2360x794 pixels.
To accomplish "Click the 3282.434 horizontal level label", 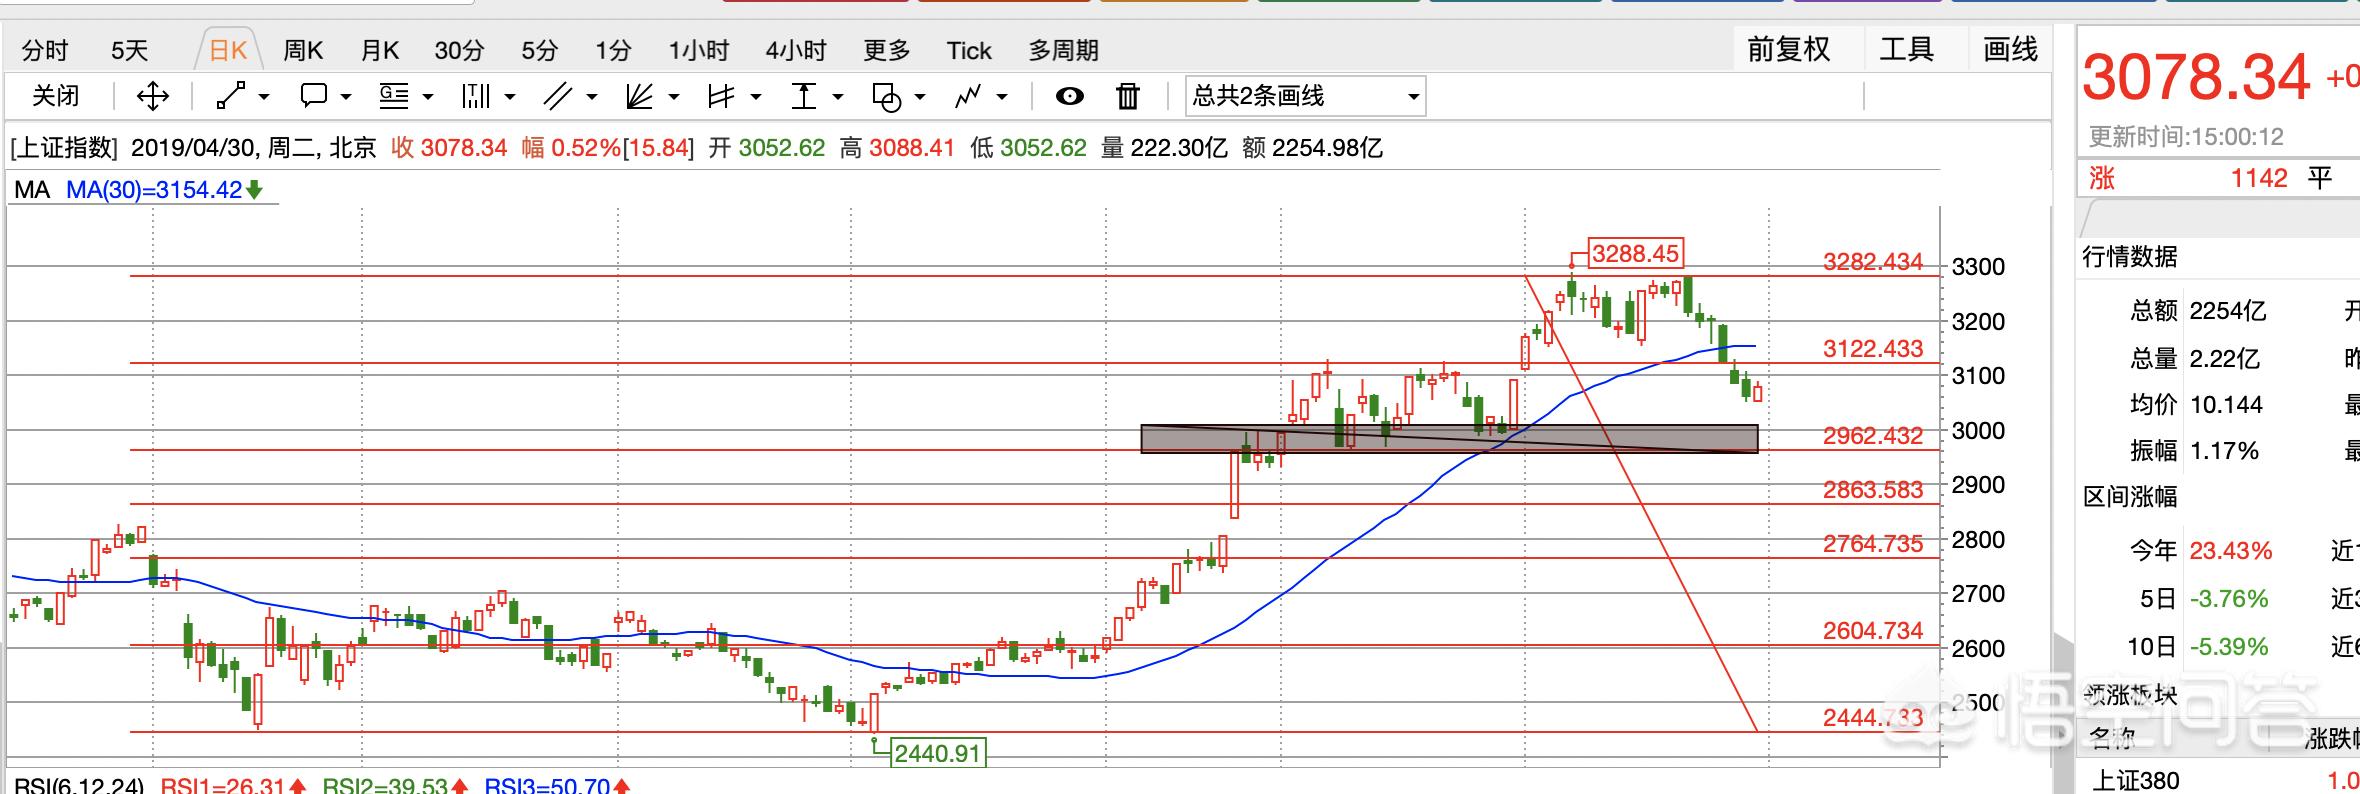I will tap(1873, 262).
